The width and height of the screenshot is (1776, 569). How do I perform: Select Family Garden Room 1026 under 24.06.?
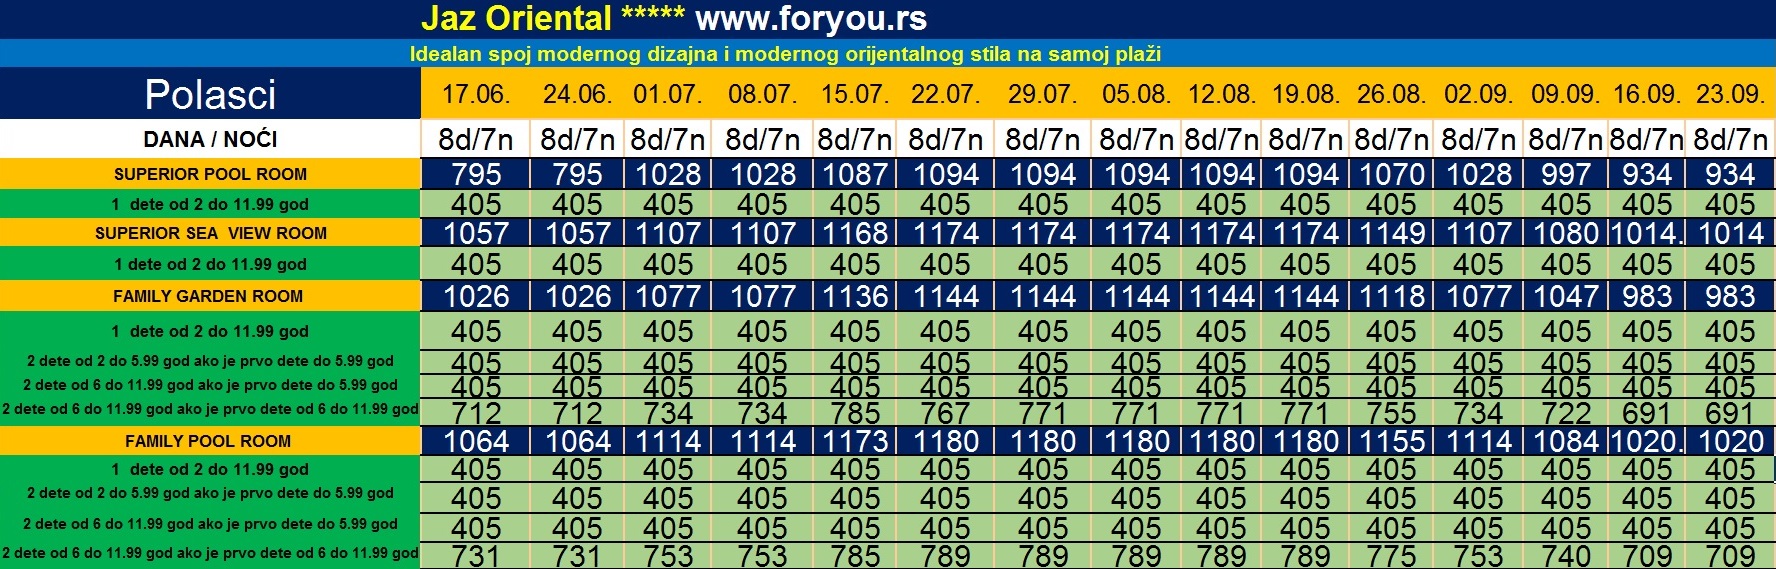[577, 296]
